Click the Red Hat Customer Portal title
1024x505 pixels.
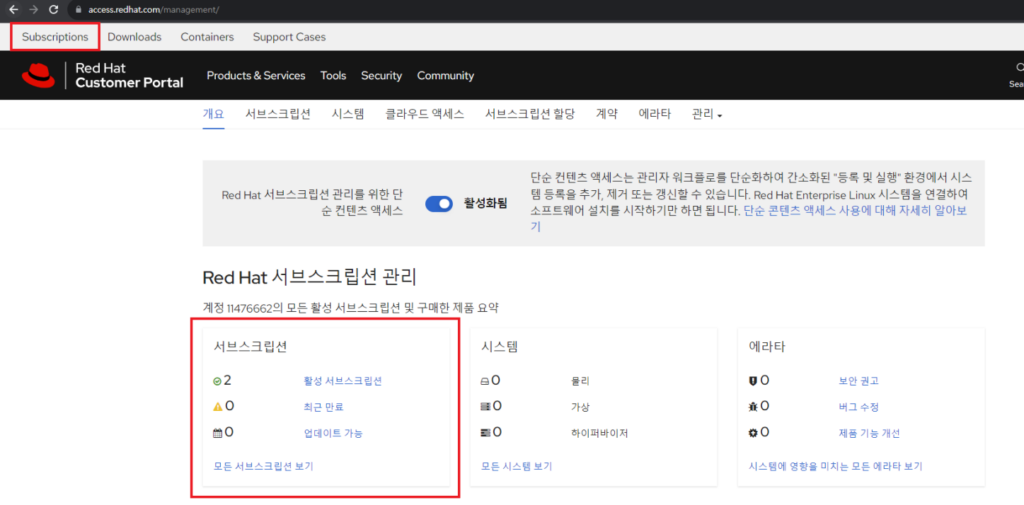coord(129,75)
